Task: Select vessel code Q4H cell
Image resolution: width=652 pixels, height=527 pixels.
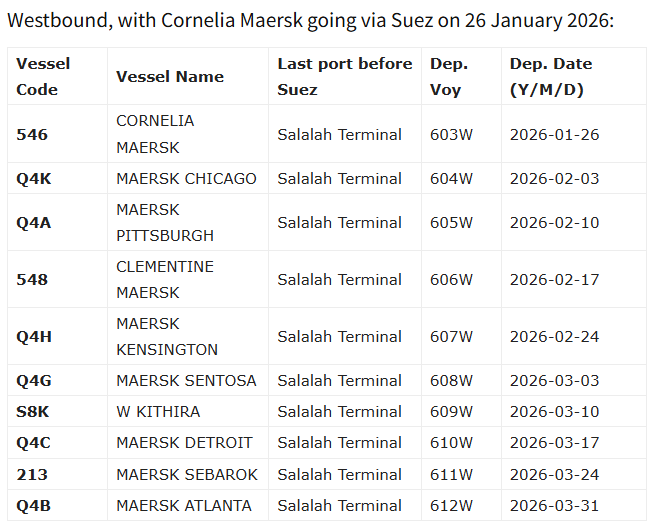Action: (33, 336)
